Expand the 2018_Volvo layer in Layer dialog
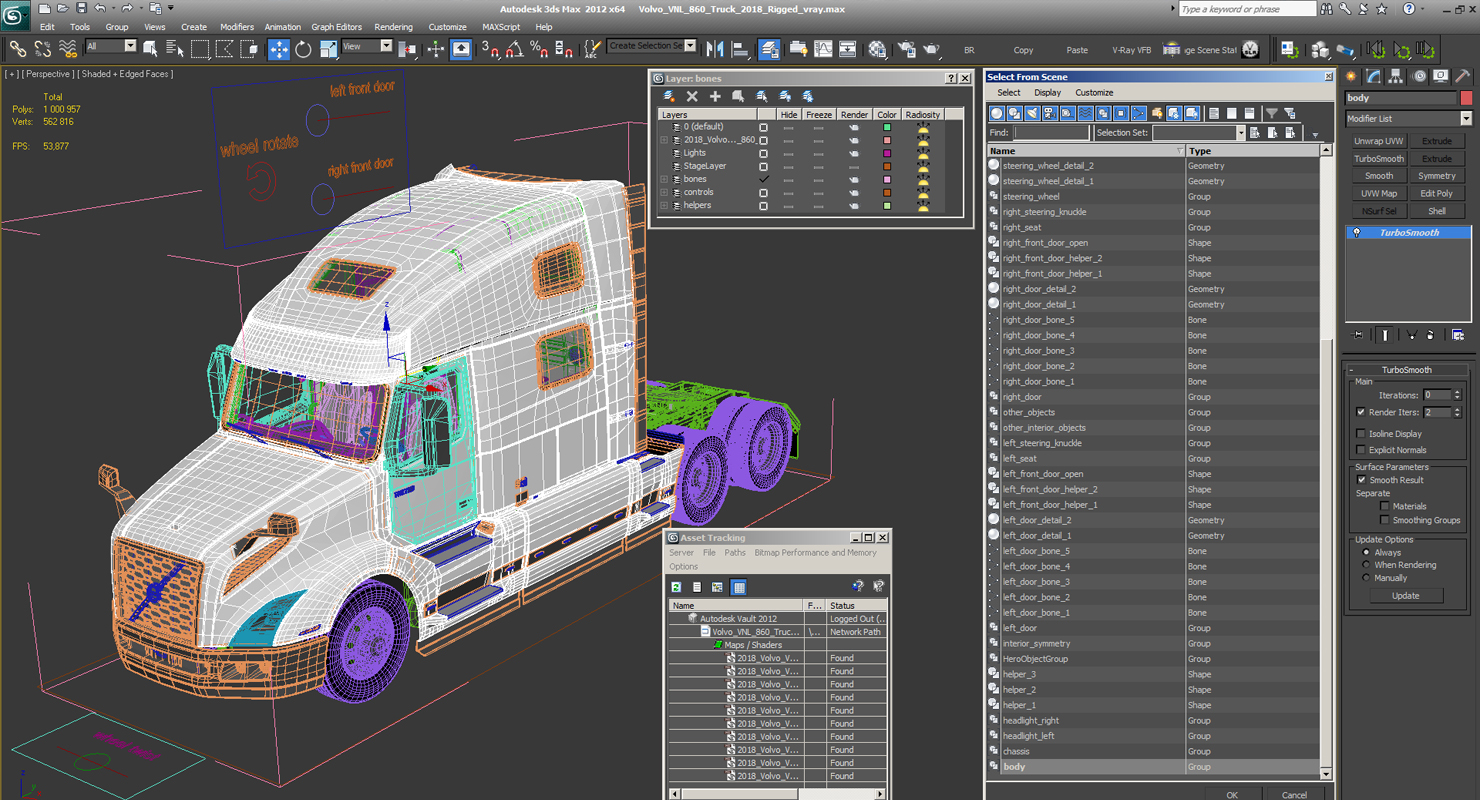 [x=664, y=140]
